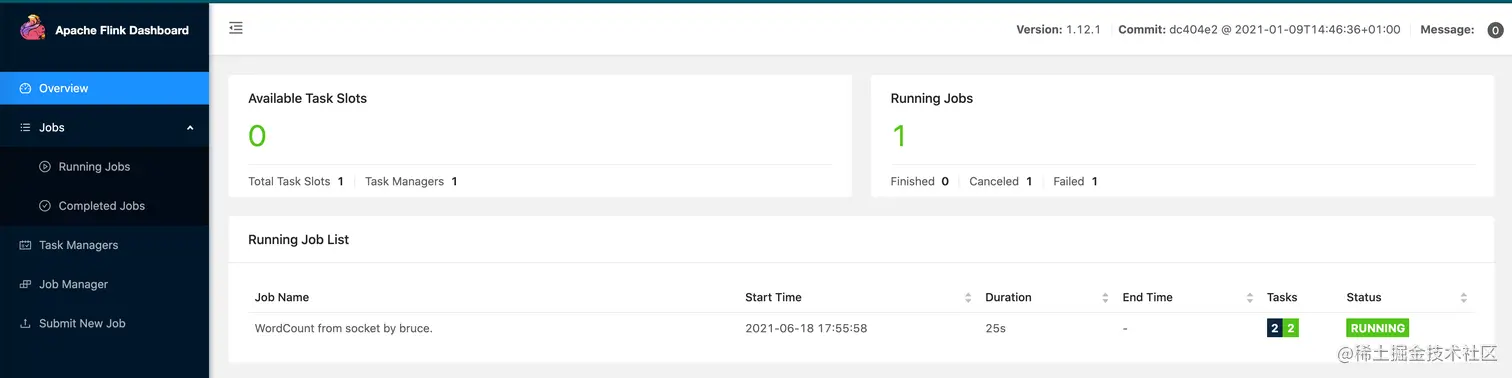Viewport: 1512px width, 378px height.
Task: Open the Task Managers menu item
Action: point(104,245)
